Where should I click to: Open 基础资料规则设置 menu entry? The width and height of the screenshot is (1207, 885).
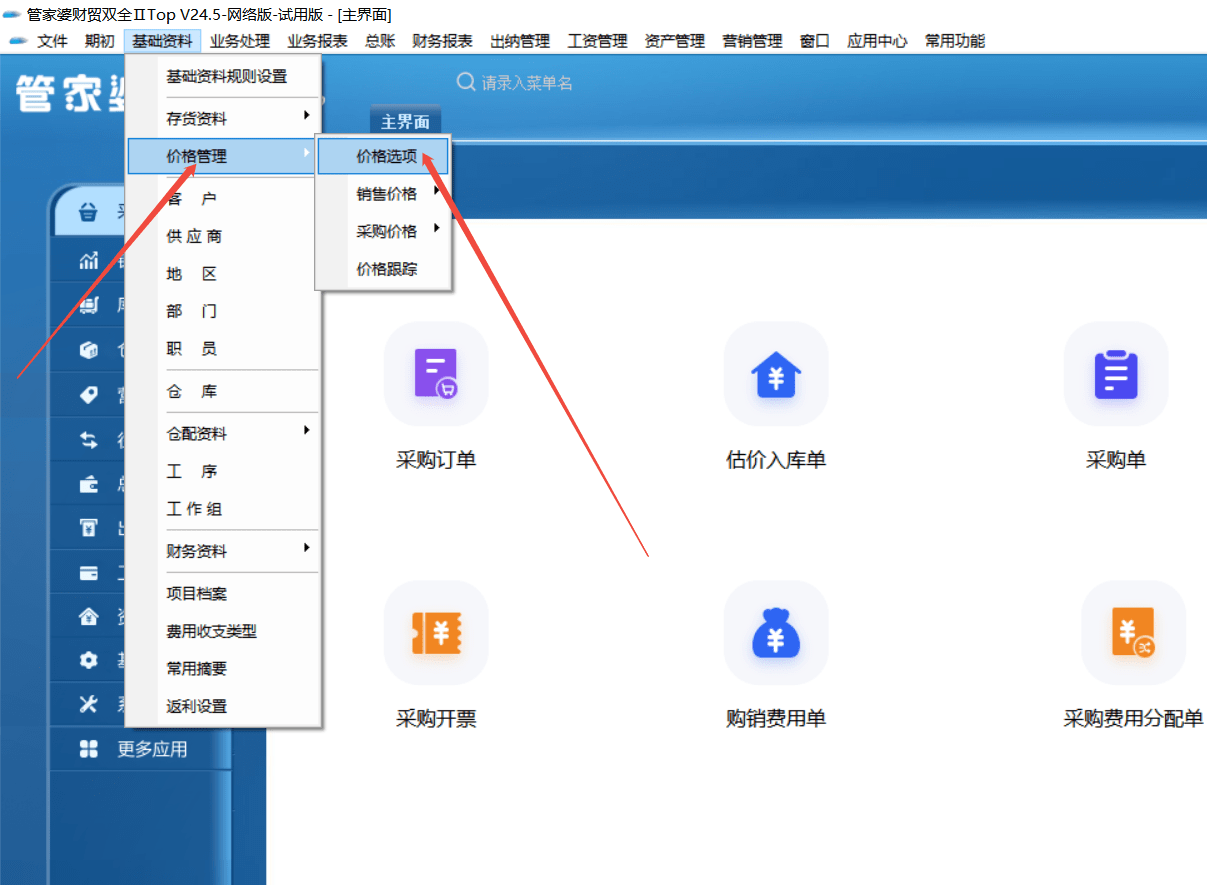223,76
